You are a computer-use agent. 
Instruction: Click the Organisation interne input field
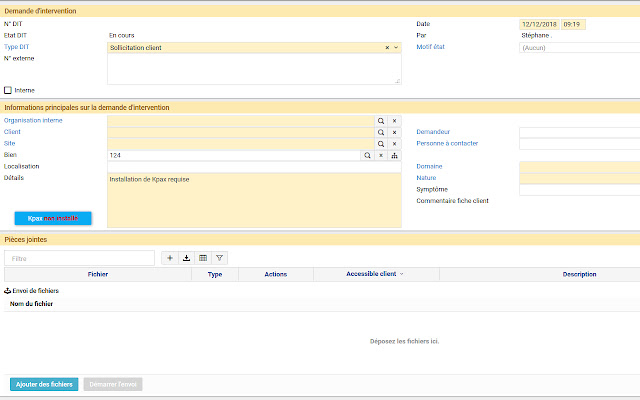coord(241,121)
